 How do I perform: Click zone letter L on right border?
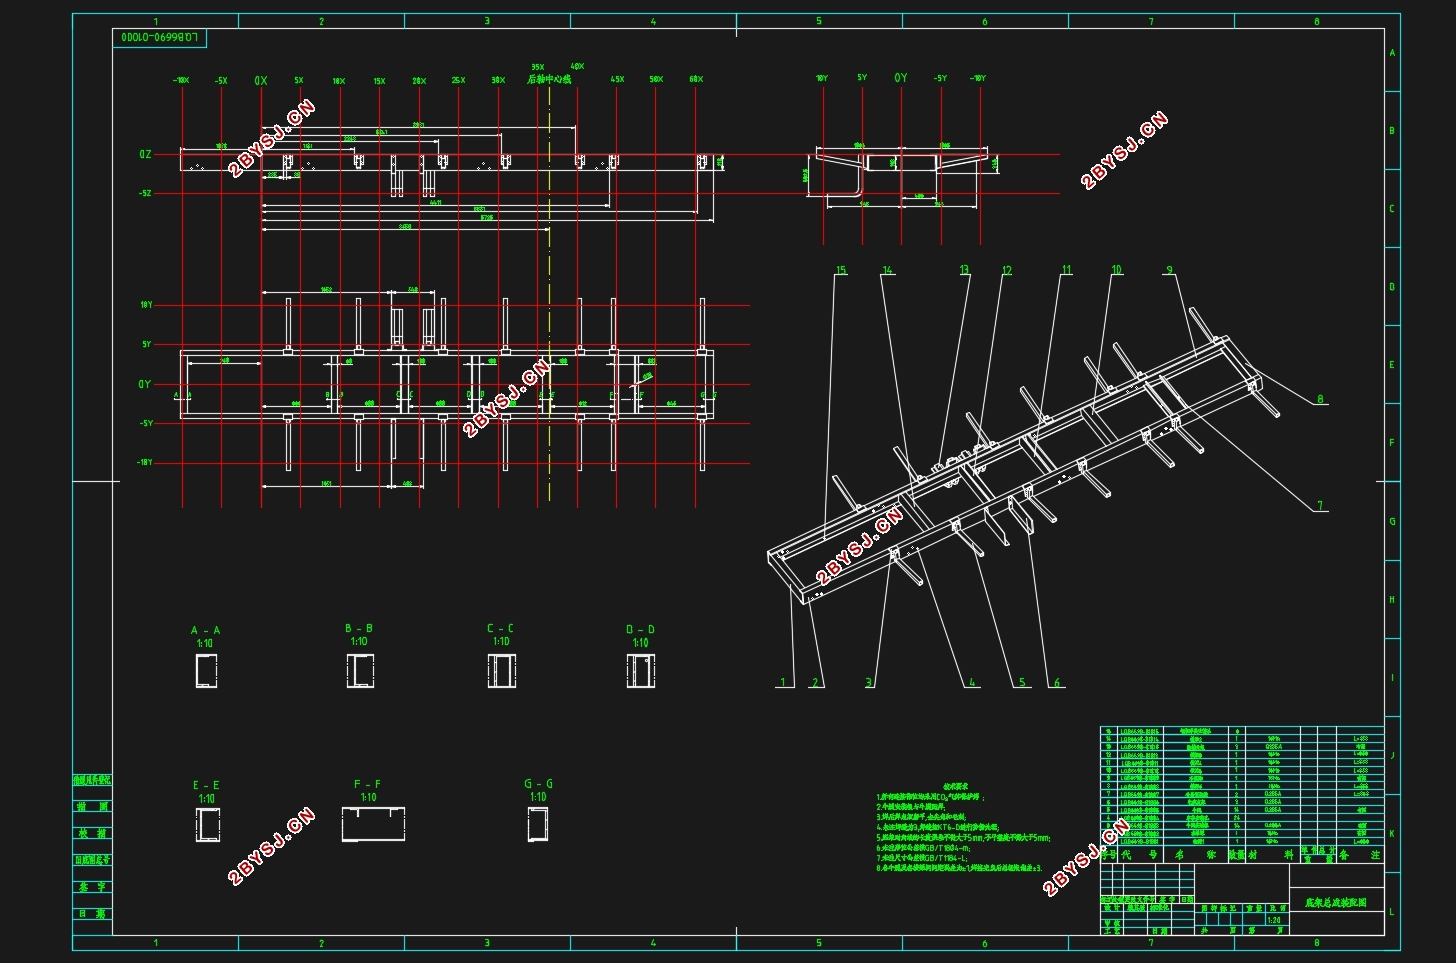(x=1392, y=912)
